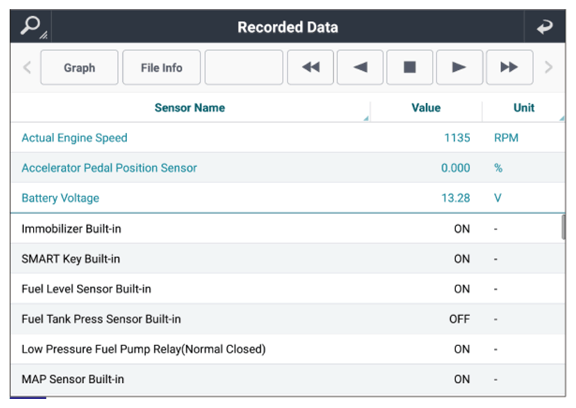The height and width of the screenshot is (408, 576).
Task: Select the Actual Engine Speed row
Action: (288, 138)
